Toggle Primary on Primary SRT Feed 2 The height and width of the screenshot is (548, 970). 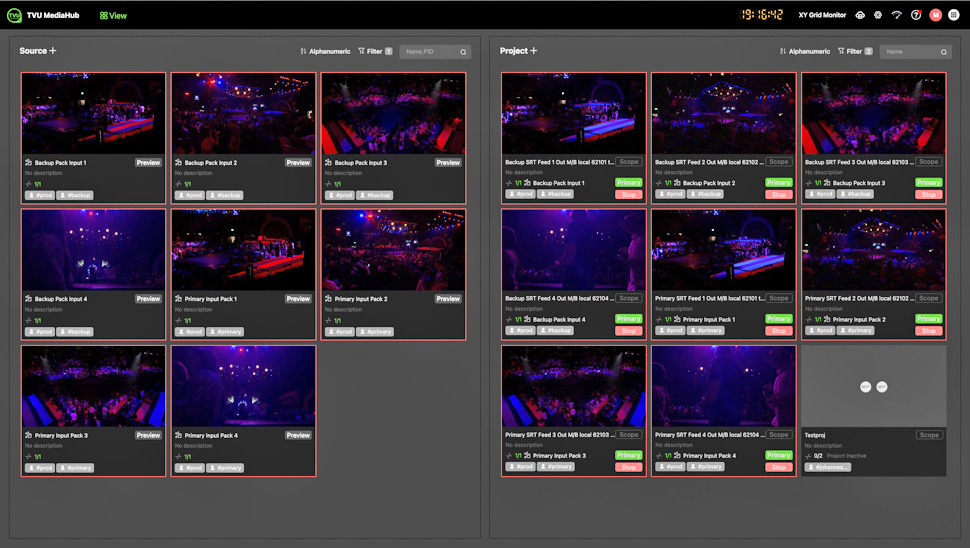tap(929, 319)
